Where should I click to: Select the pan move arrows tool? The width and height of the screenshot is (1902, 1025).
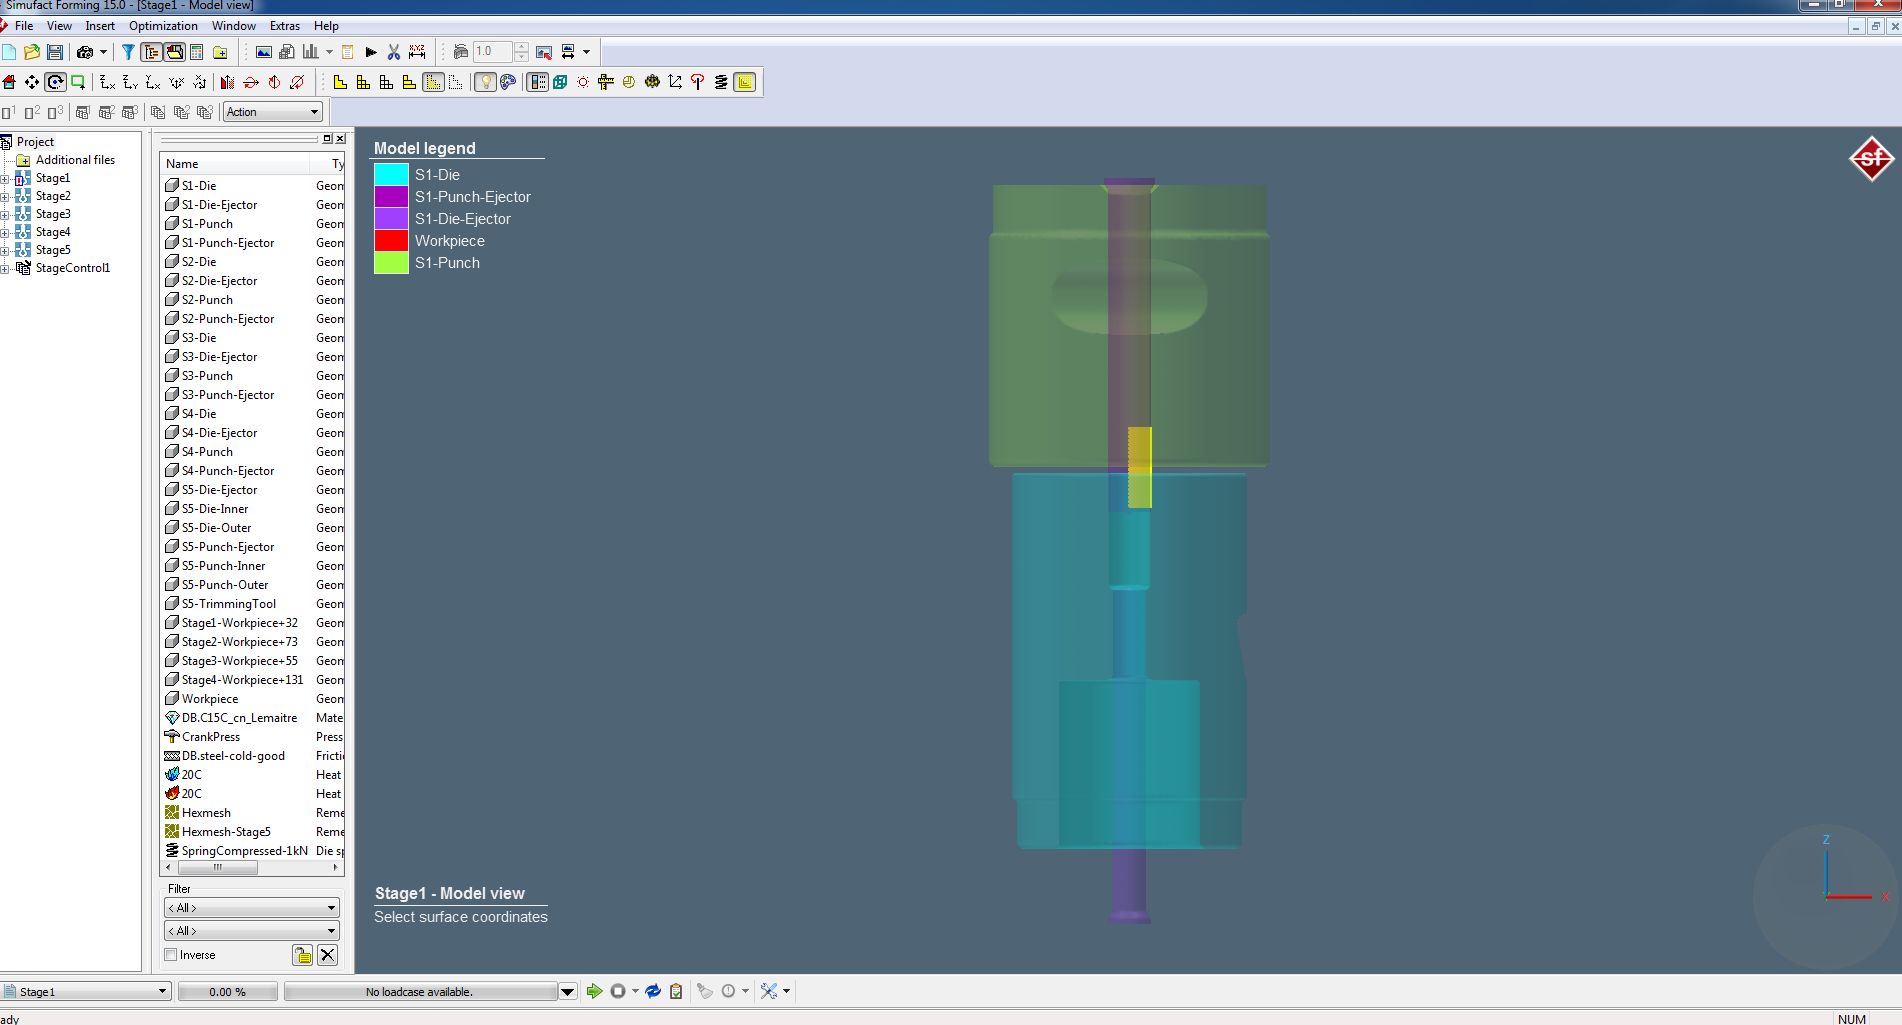pos(32,82)
